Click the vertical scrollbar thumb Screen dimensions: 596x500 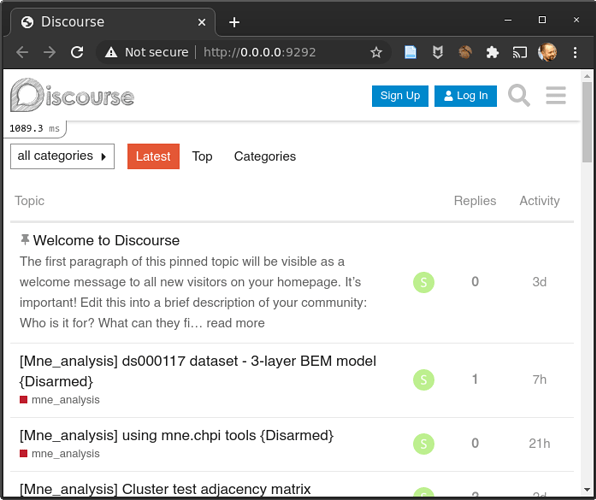click(587, 122)
